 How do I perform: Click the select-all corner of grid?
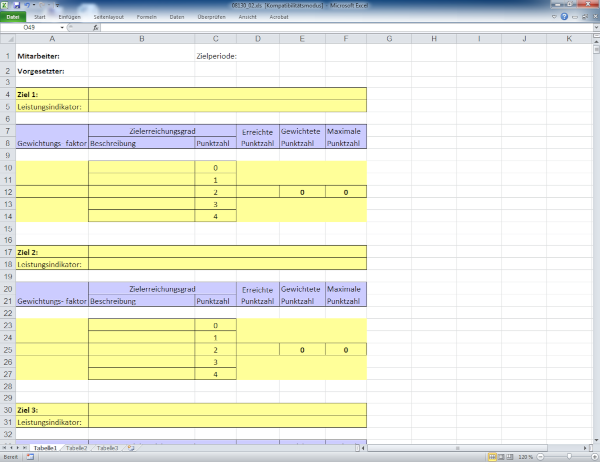tap(7, 39)
